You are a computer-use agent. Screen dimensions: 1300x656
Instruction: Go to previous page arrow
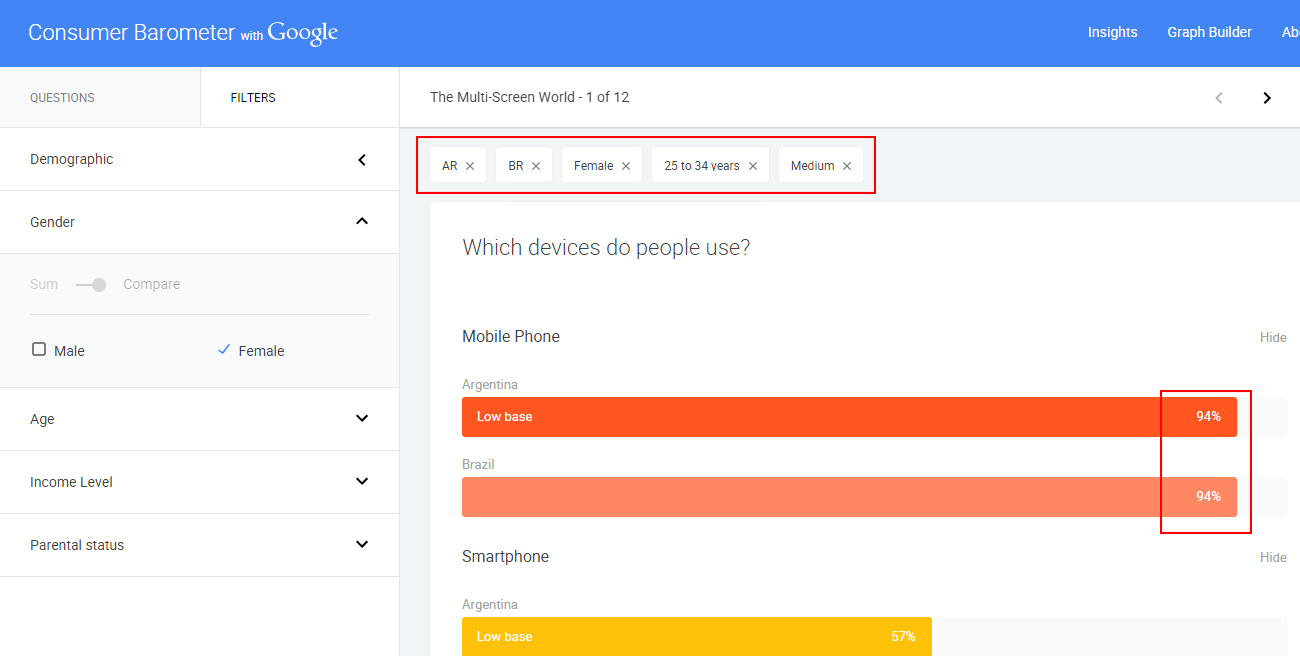[x=1219, y=98]
